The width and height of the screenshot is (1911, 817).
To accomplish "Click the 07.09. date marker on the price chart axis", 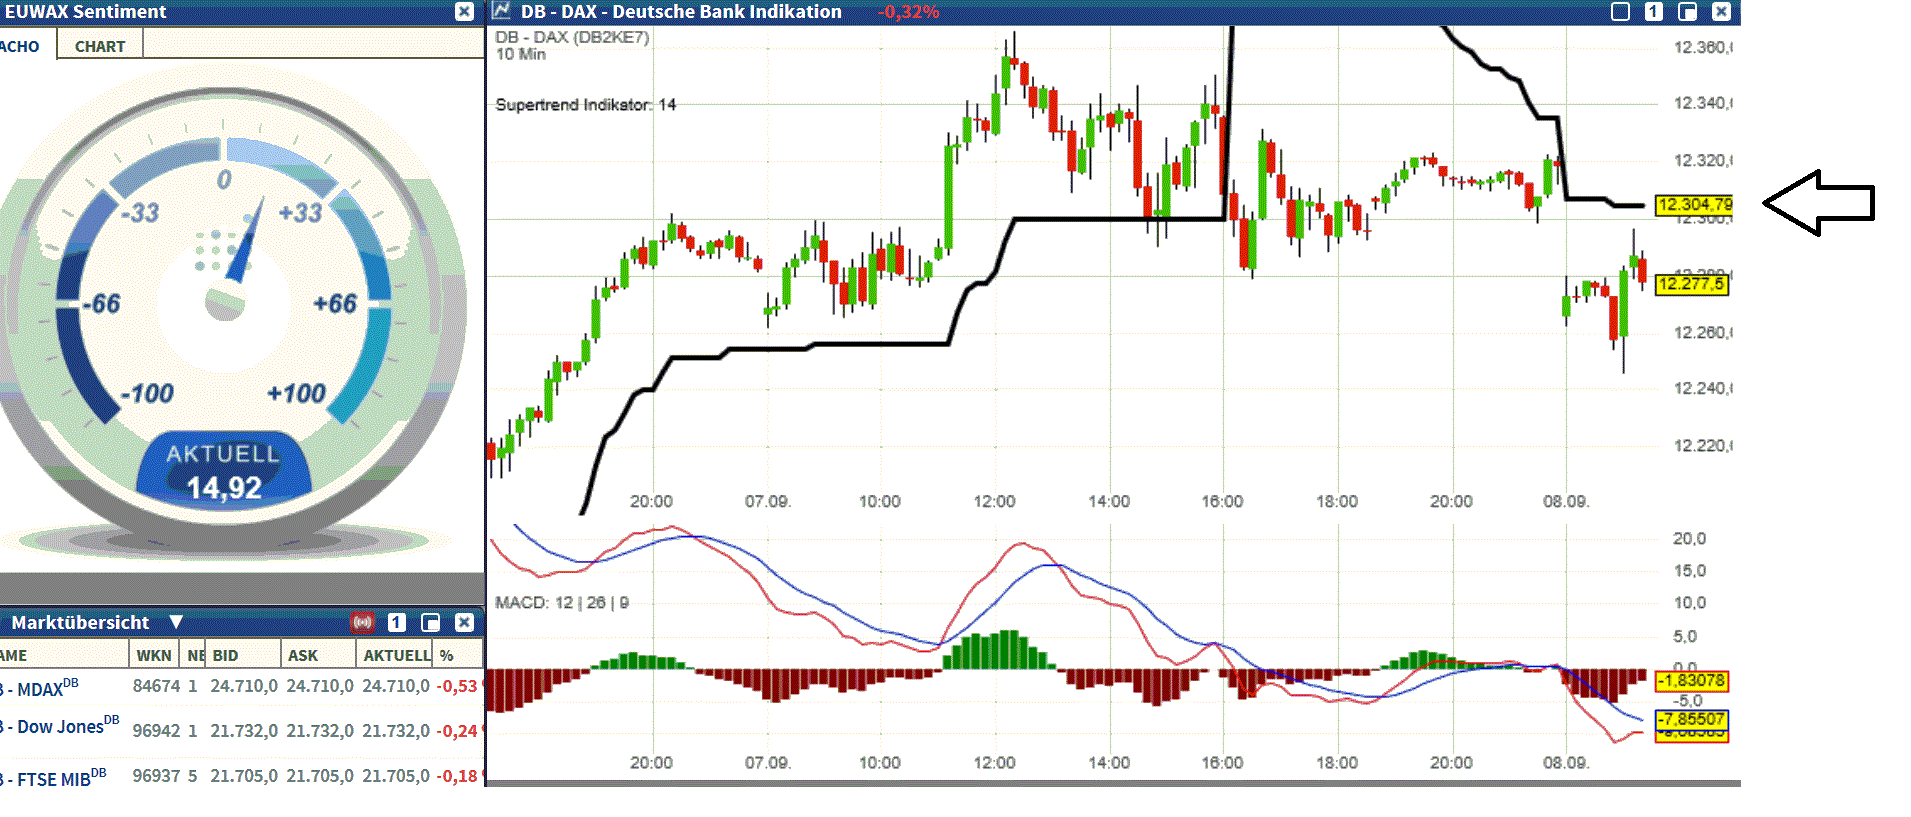I will coord(768,501).
